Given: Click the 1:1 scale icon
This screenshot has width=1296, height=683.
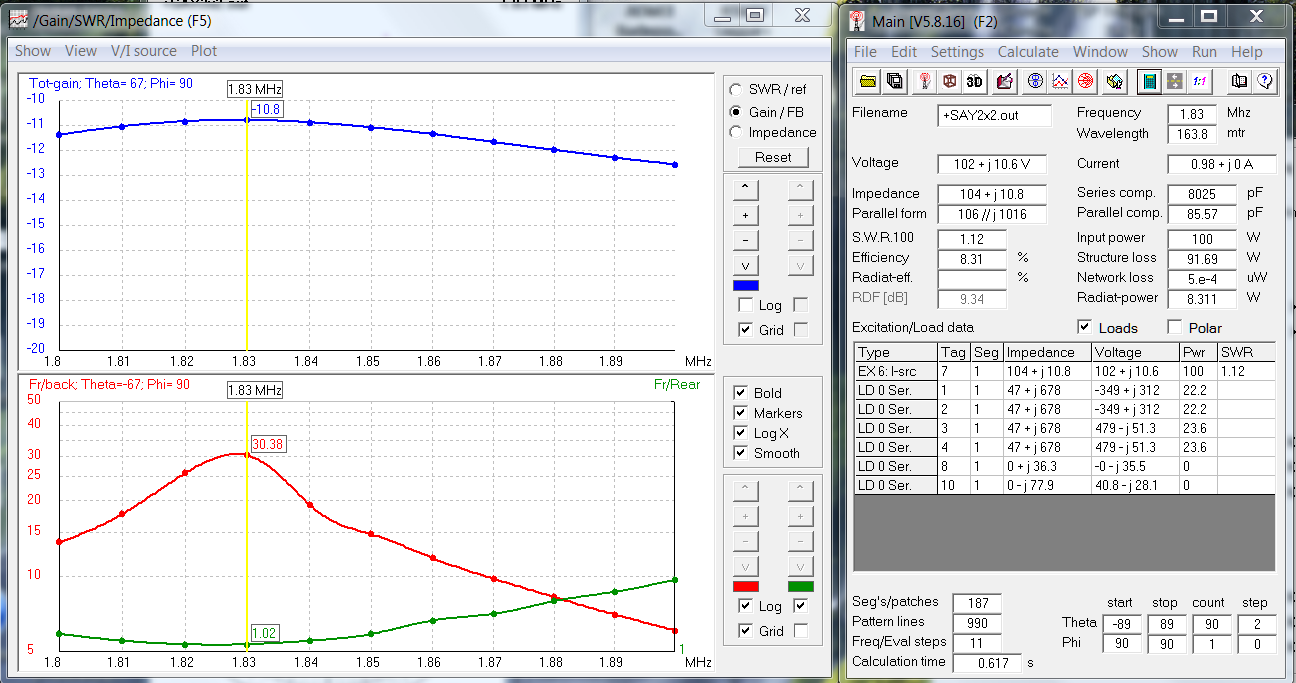Looking at the screenshot, I should click(1199, 81).
